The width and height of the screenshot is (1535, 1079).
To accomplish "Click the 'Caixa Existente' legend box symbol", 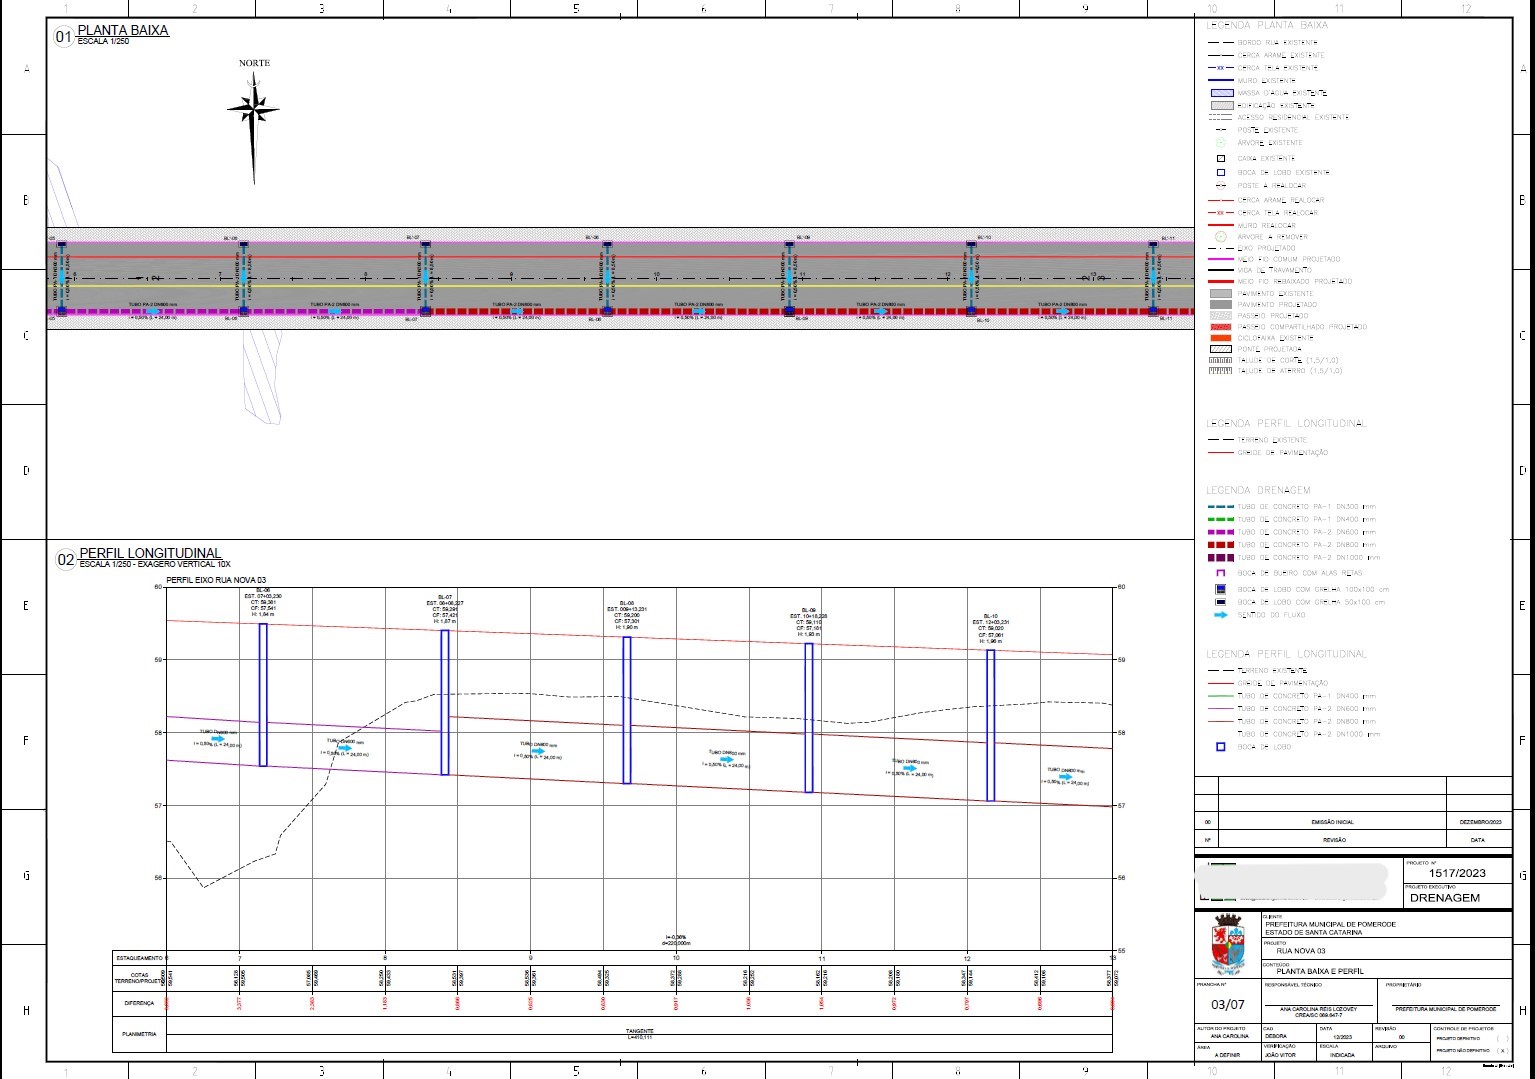I will 1221,158.
